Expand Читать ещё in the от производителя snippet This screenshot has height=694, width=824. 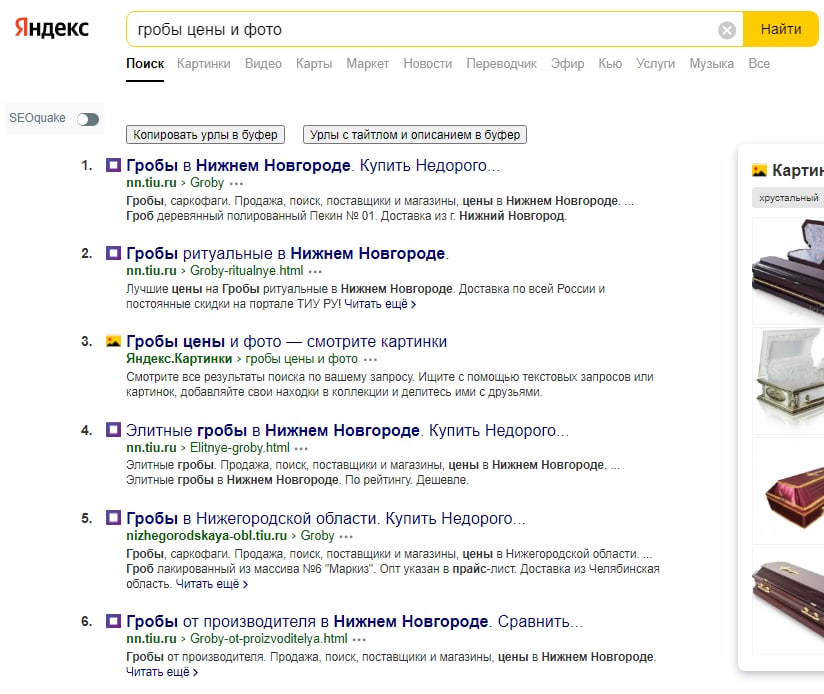(x=162, y=672)
